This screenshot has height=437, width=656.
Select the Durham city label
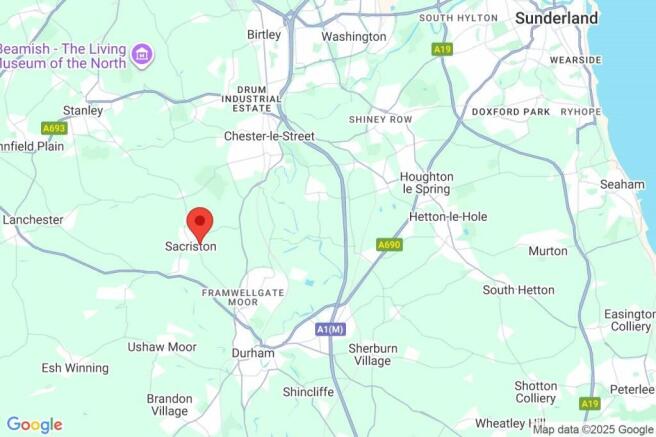[x=253, y=353]
